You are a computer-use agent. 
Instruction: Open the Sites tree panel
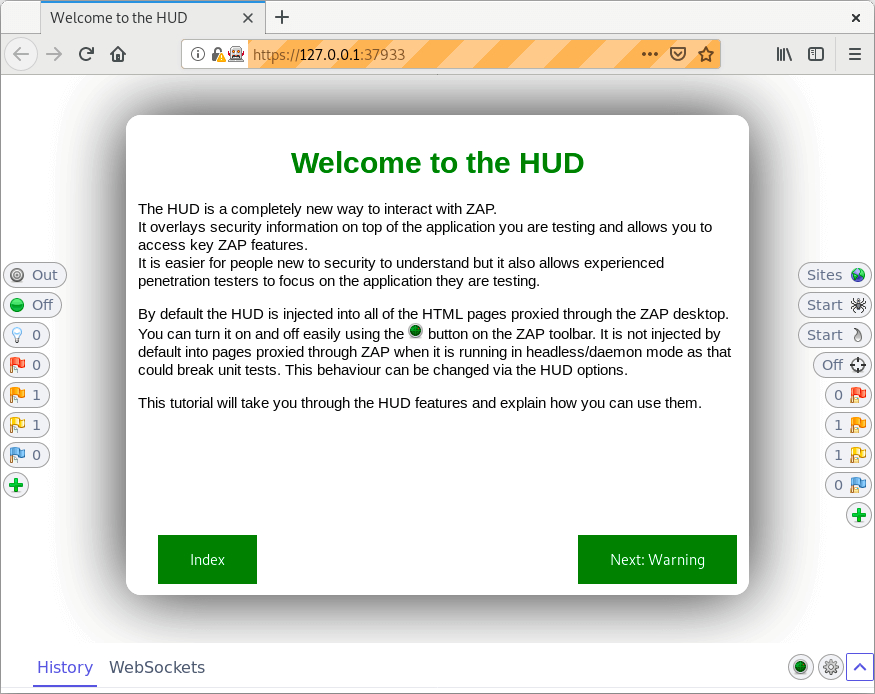(x=834, y=275)
